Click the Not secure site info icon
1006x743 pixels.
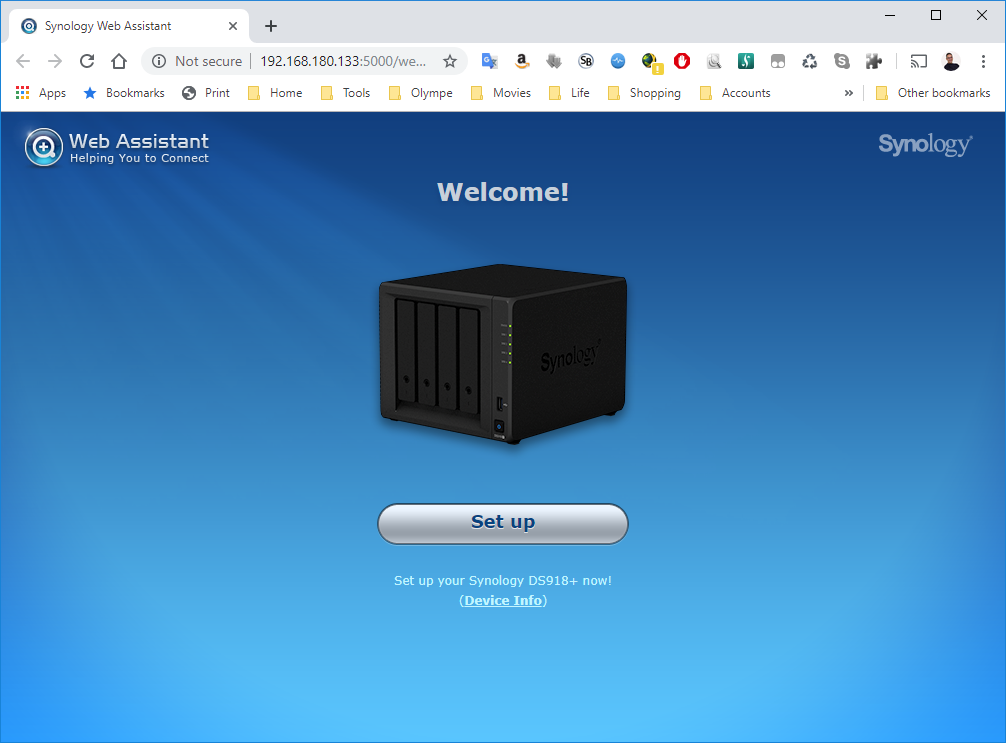click(158, 61)
